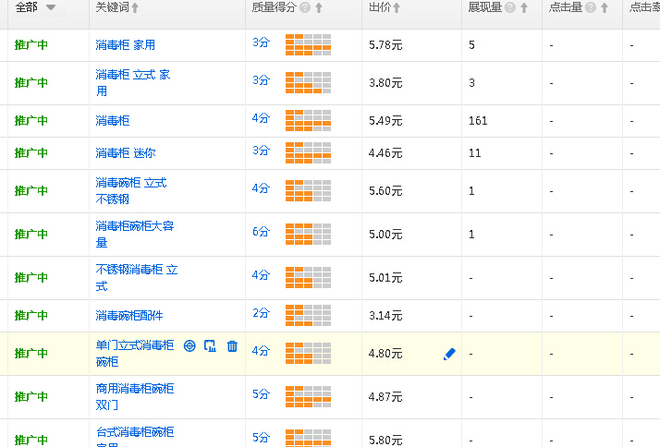This screenshot has height=447, width=660.
Task: Click the 2分 quality score for 消毒碗柜配件
Action: 261,314
